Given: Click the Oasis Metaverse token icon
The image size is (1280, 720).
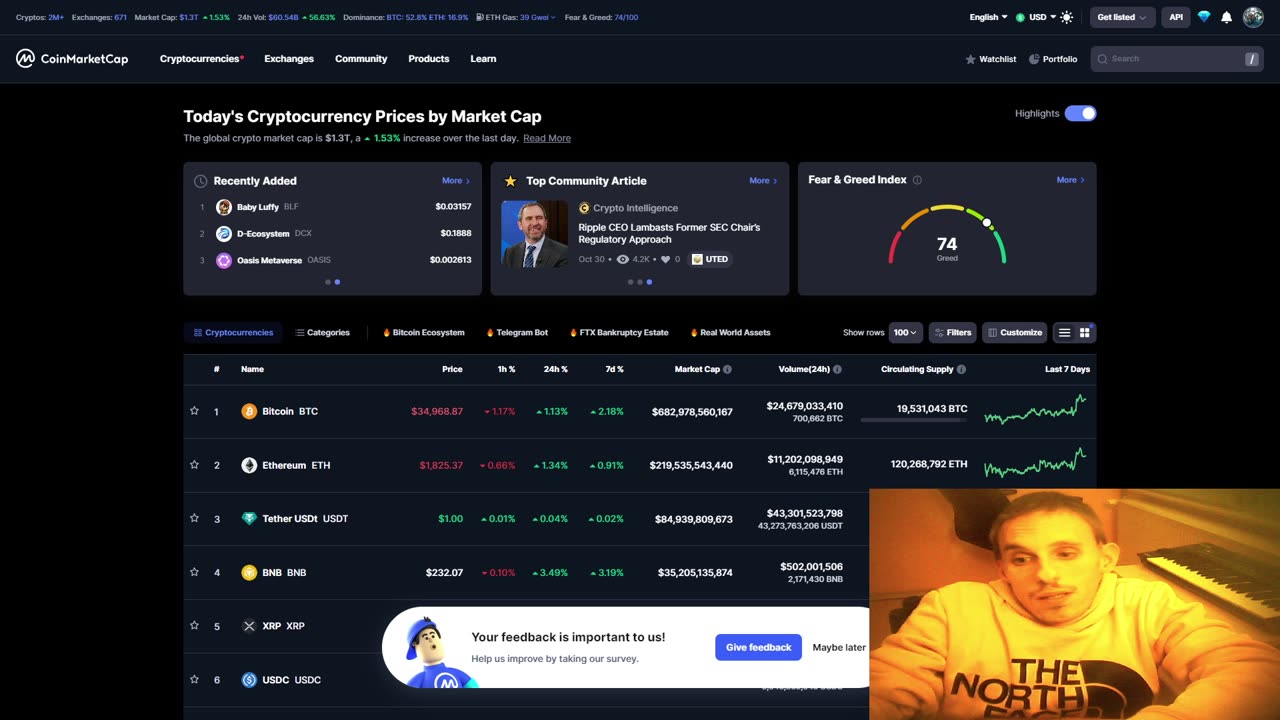Looking at the screenshot, I should (x=224, y=260).
